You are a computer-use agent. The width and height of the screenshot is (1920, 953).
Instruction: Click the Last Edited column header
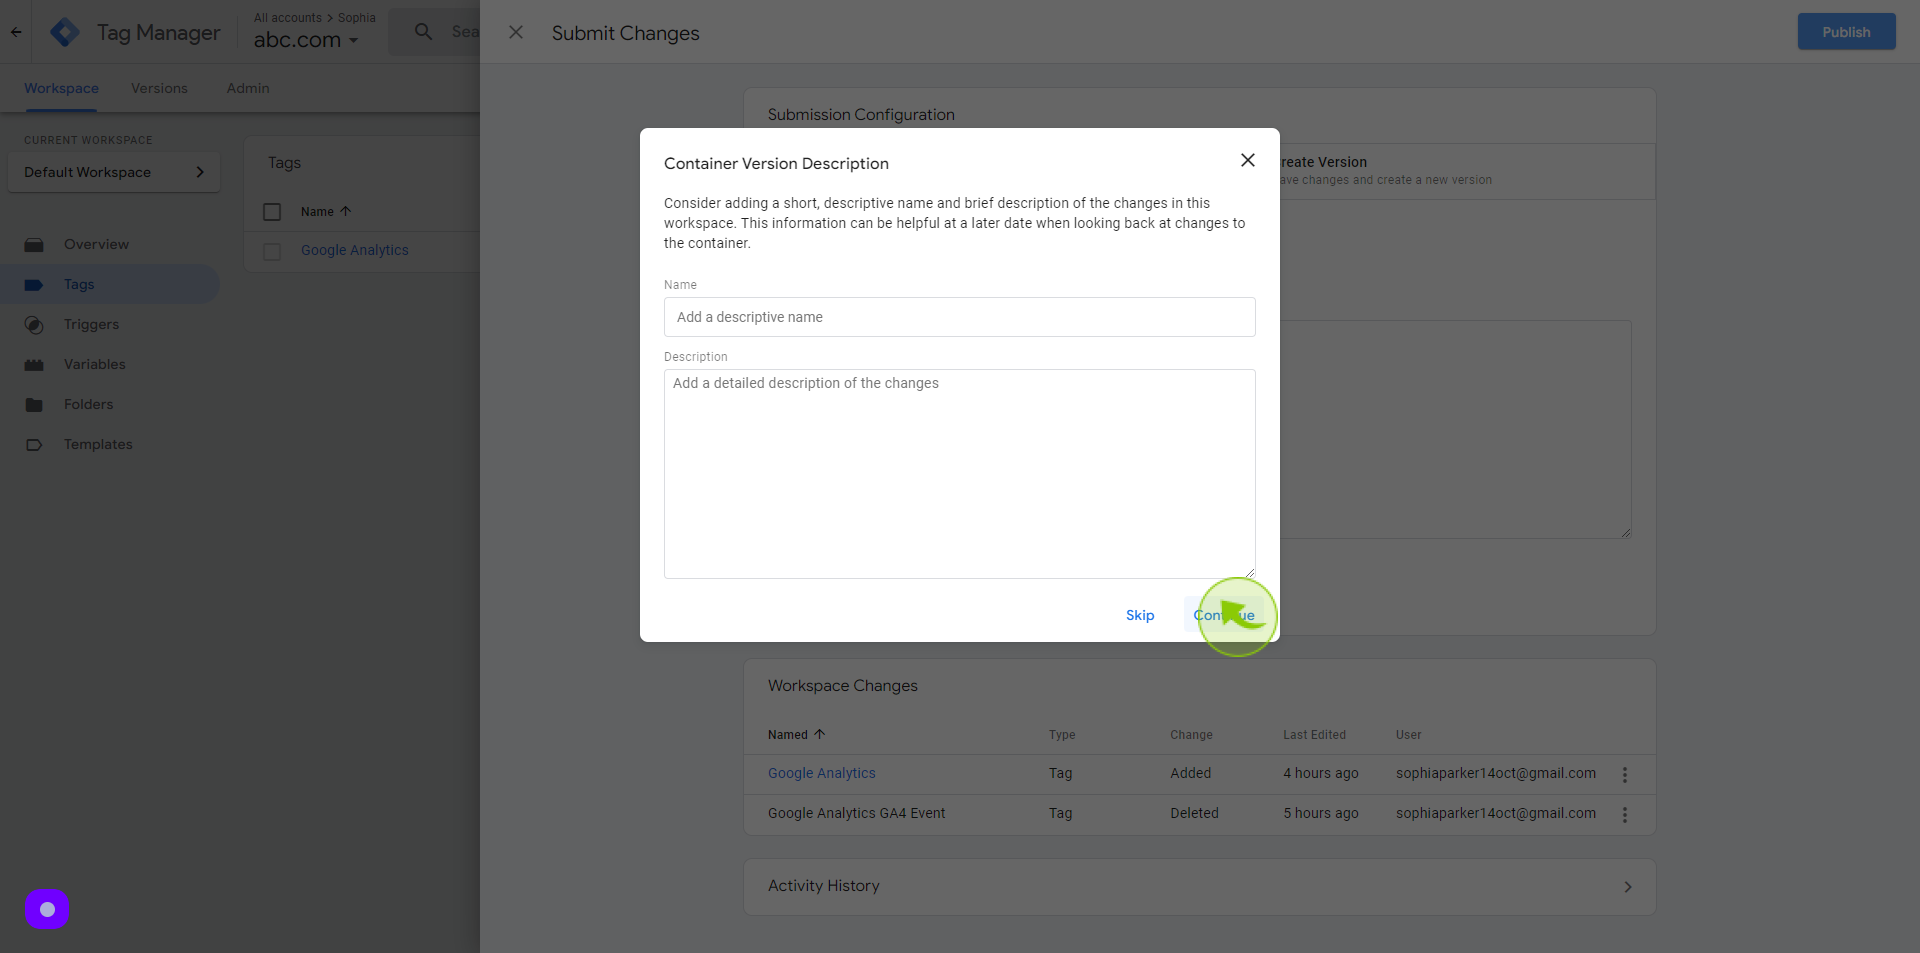tap(1314, 735)
